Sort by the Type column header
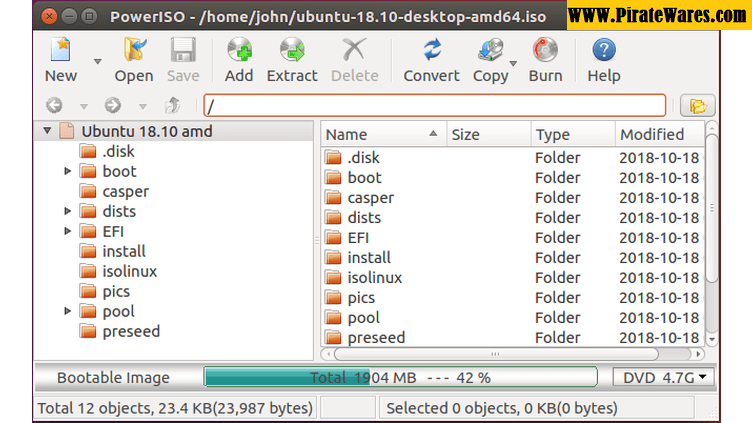Viewport: 752px width, 423px height. click(573, 134)
